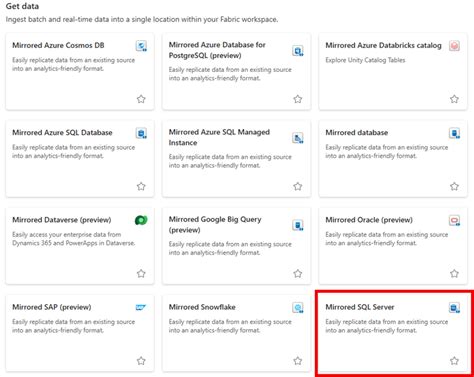Select Mirrored Azure Database for PostgreSQL title
The height and width of the screenshot is (377, 474).
pos(217,50)
